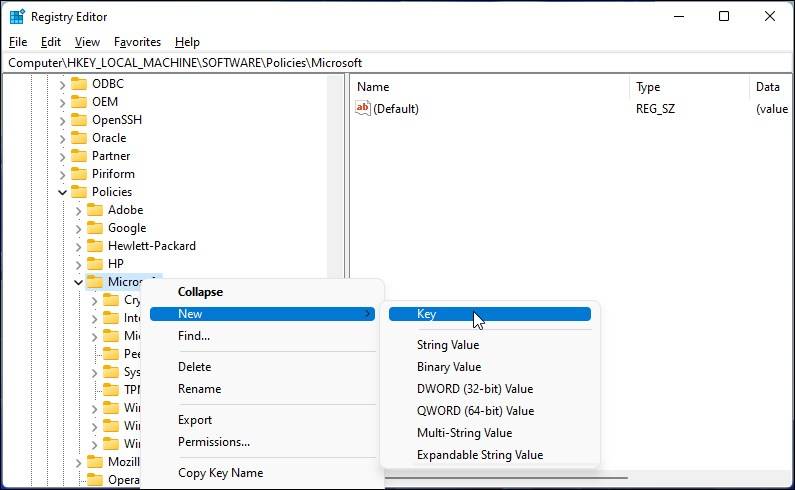
Task: Open the Help menu
Action: [187, 42]
